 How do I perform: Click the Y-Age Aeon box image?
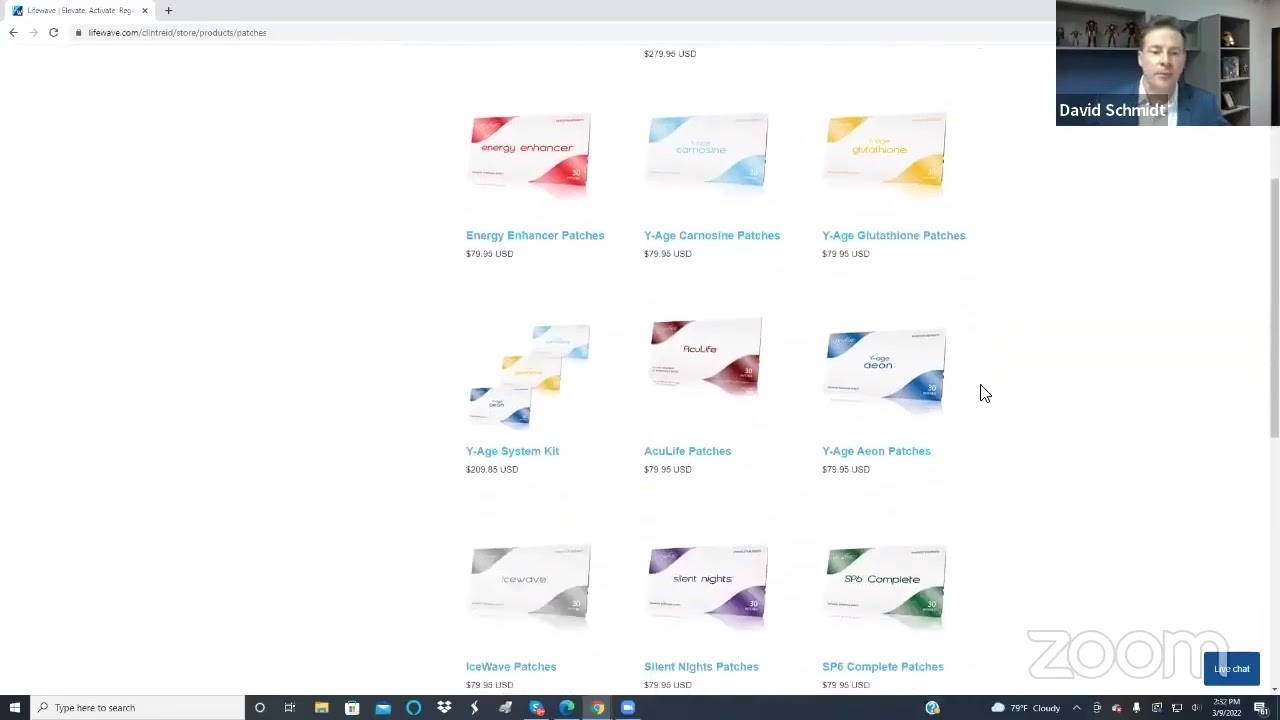(x=886, y=368)
